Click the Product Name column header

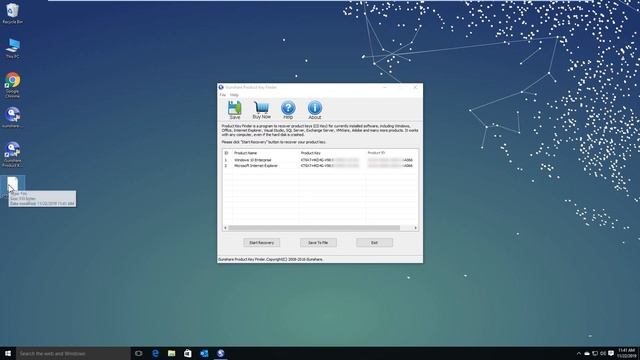pyautogui.click(x=266, y=153)
